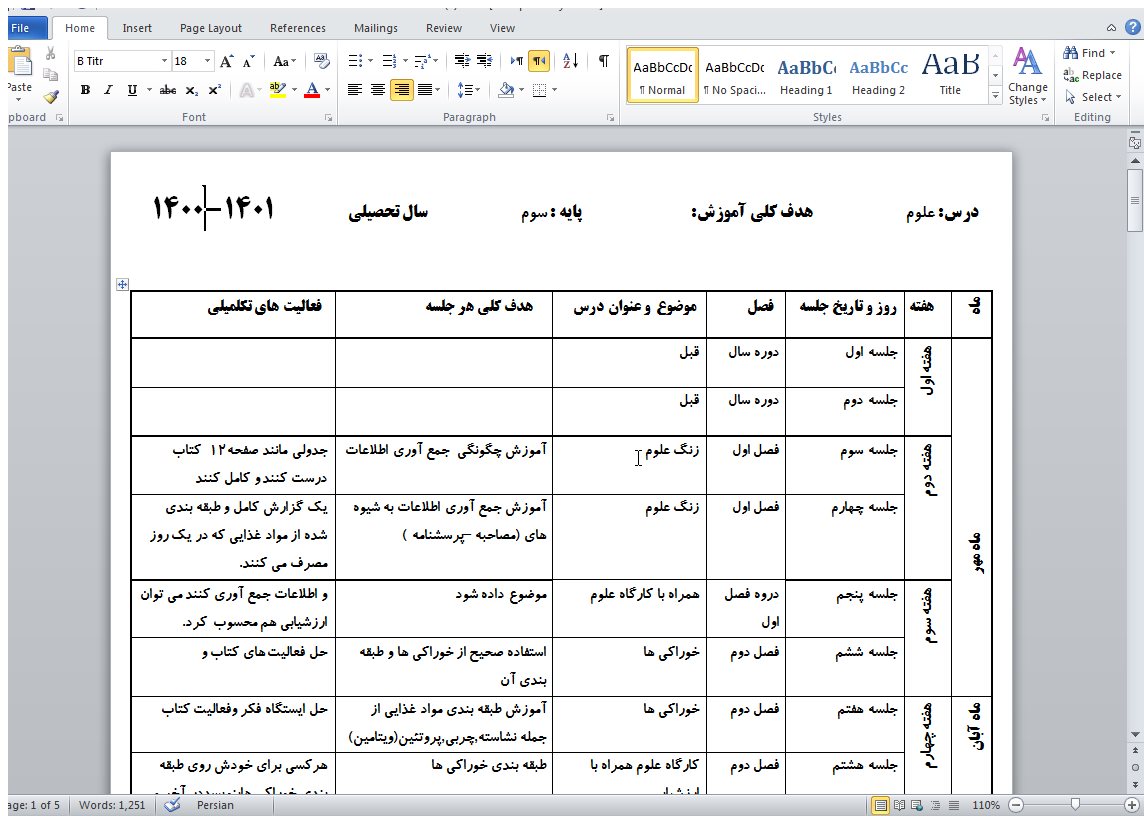The image size is (1144, 816).
Task: Toggle Center alignment
Action: (378, 90)
